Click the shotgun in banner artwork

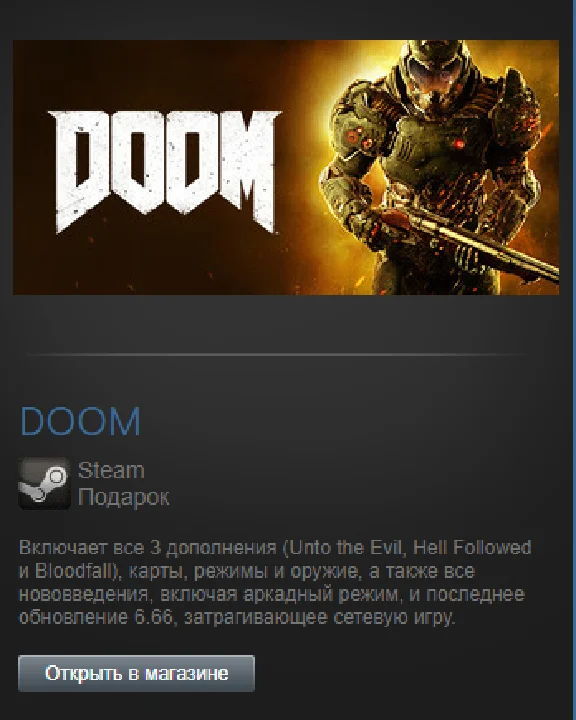473,241
